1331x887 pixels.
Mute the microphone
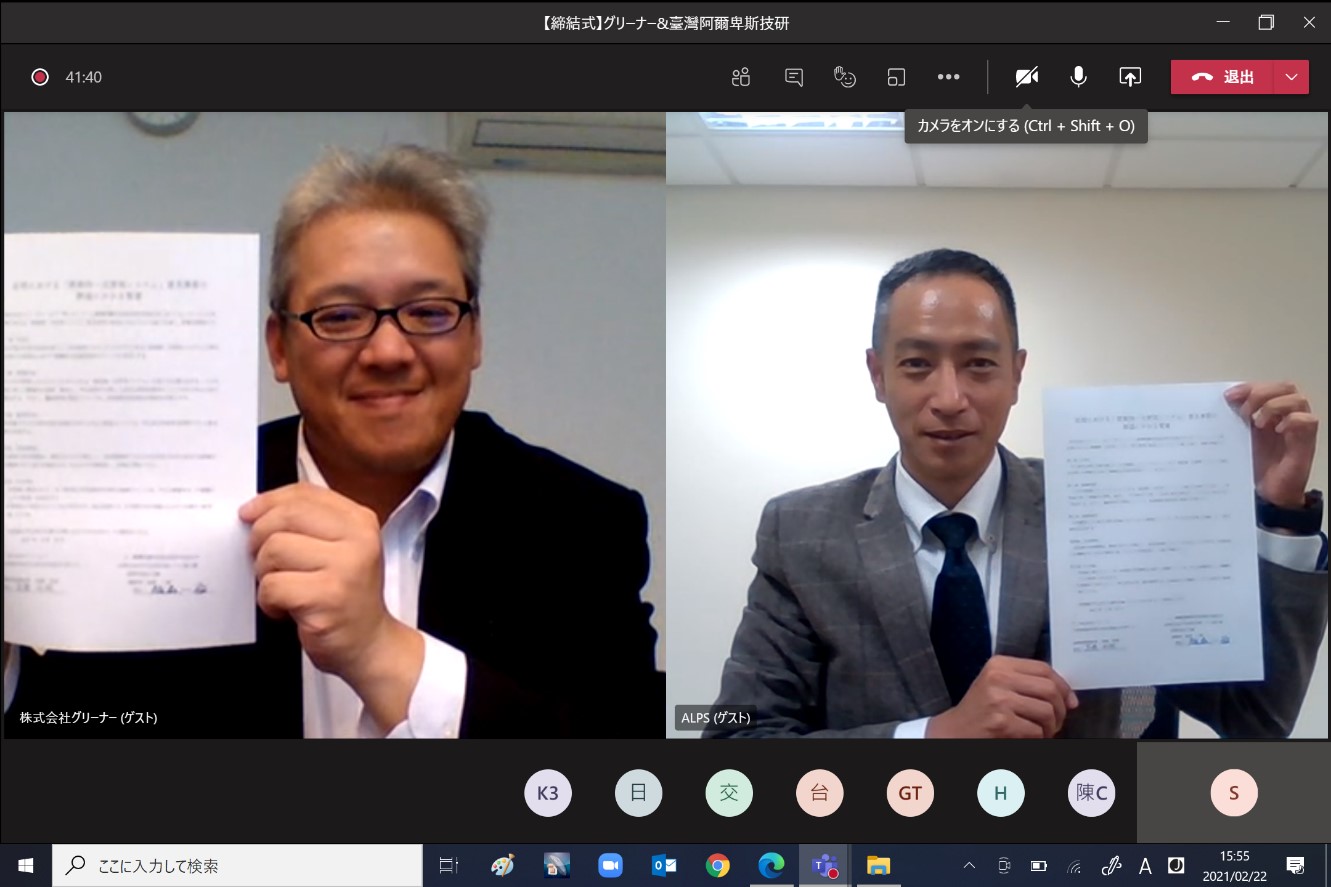click(1078, 77)
